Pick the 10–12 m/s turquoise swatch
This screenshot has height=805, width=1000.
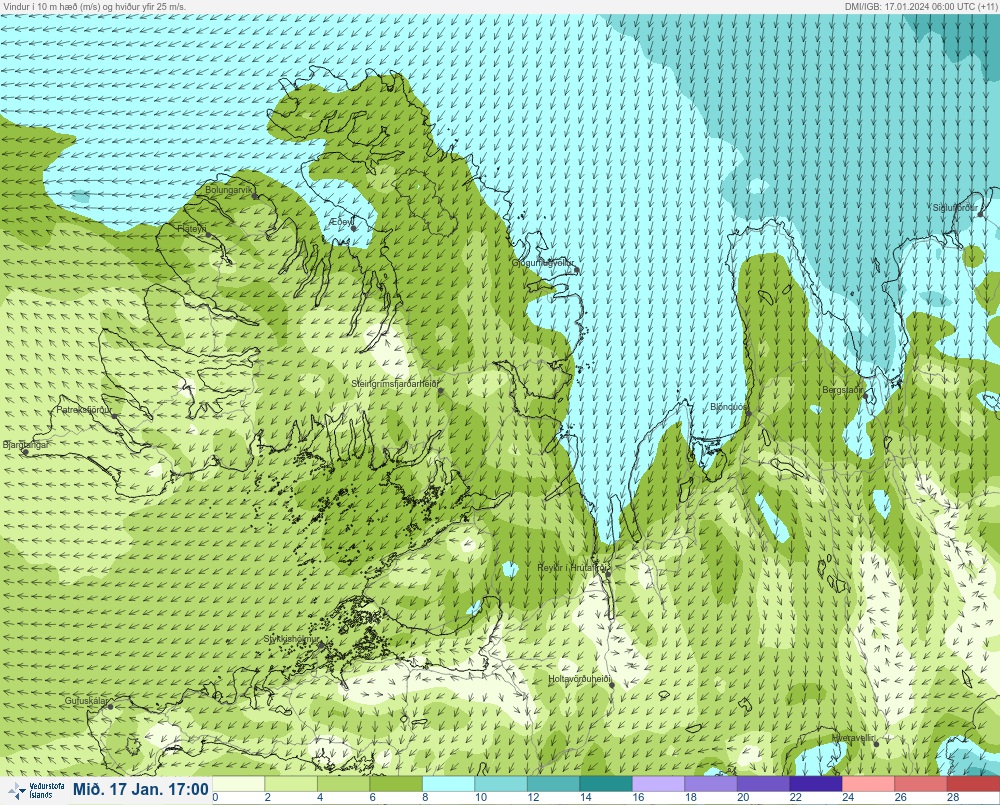click(501, 783)
